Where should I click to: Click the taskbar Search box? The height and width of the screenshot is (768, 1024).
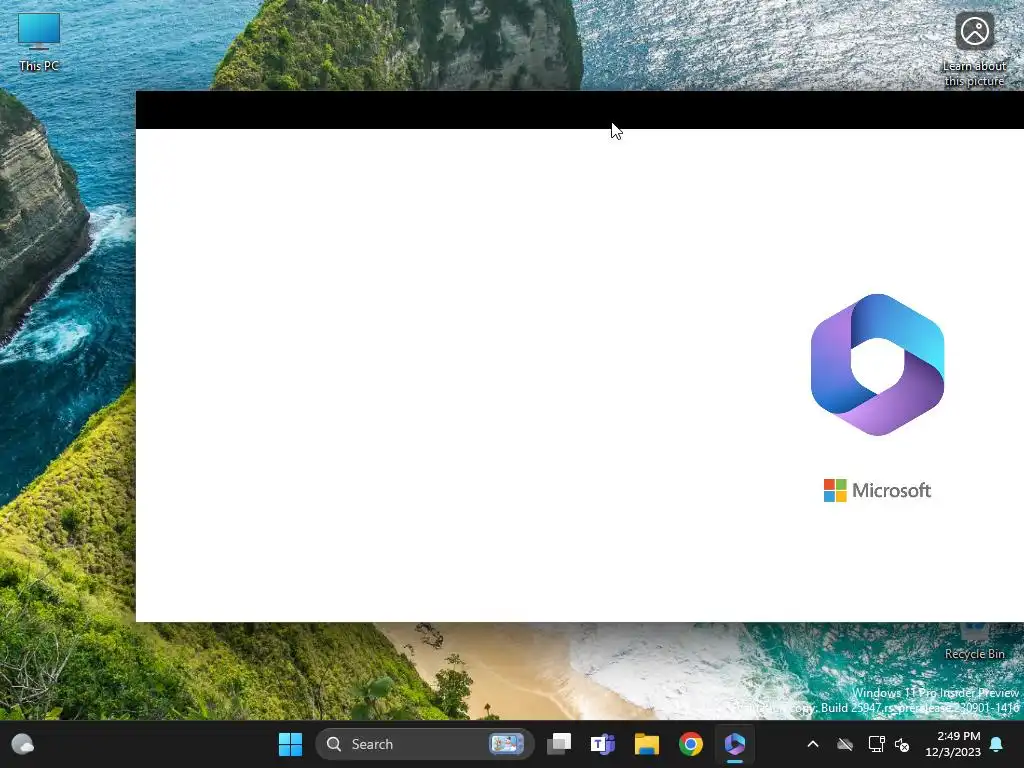coord(424,744)
